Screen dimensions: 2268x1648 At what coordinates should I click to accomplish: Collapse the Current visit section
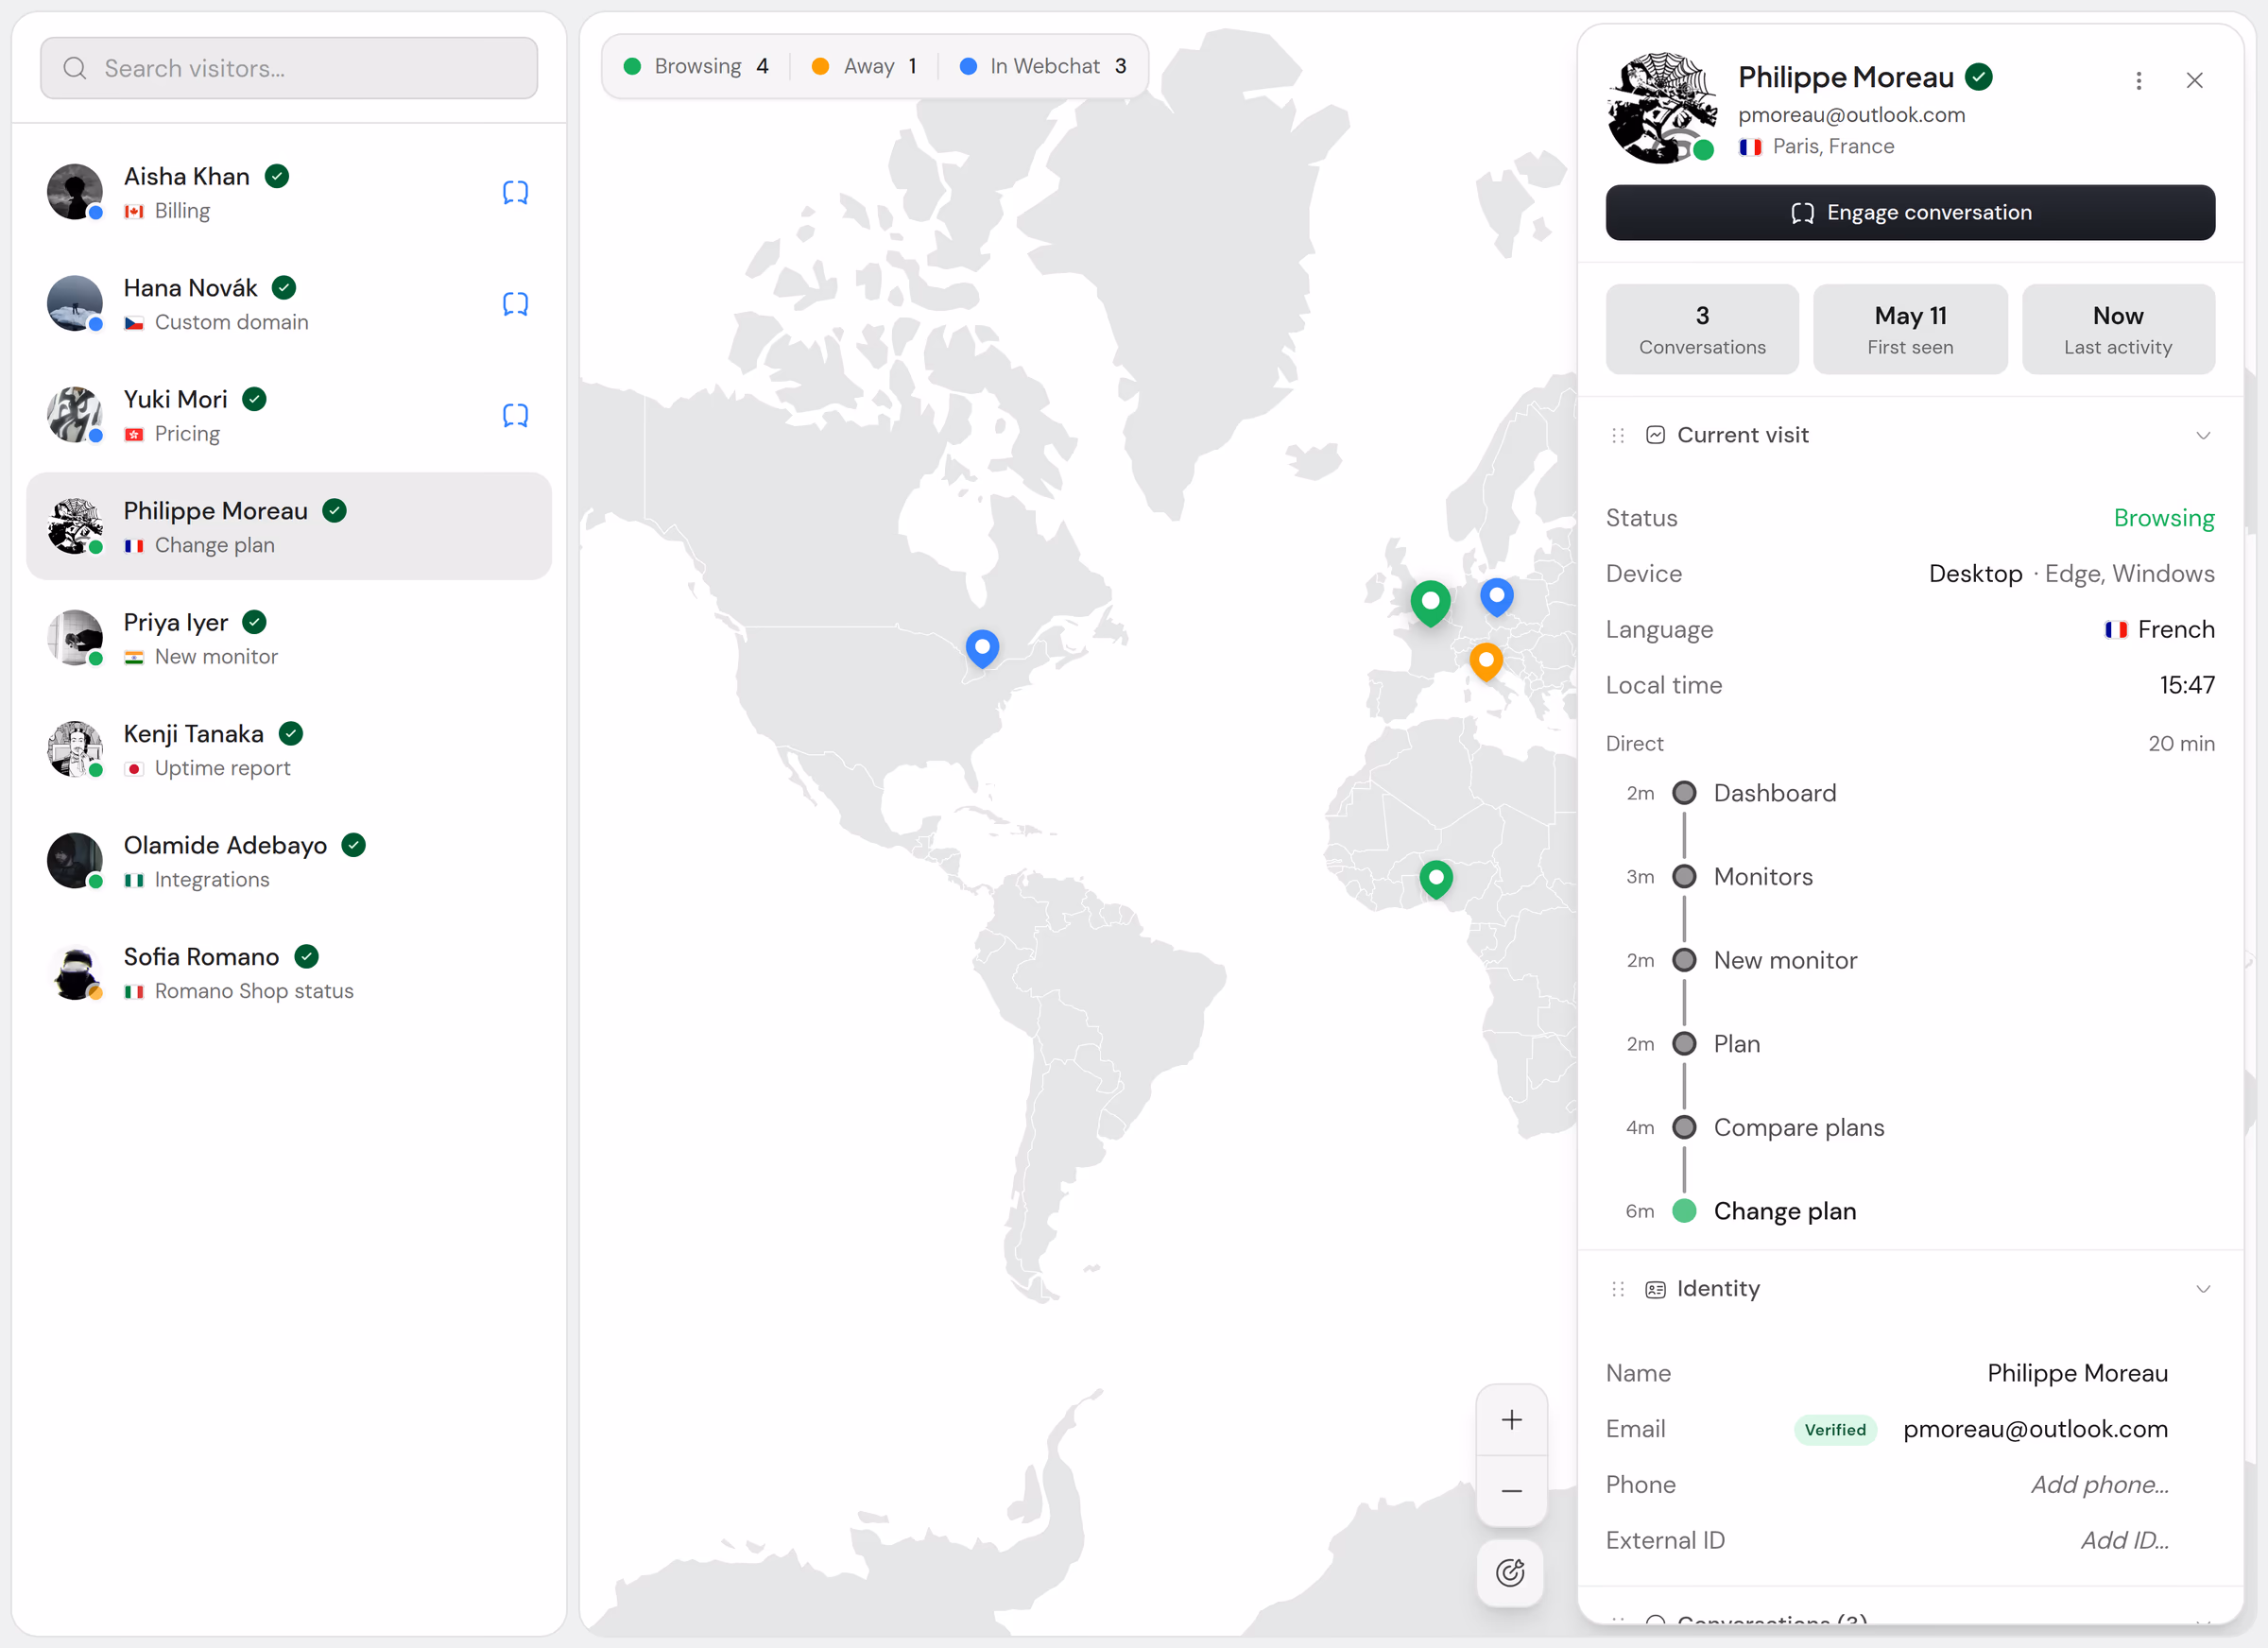[2203, 435]
